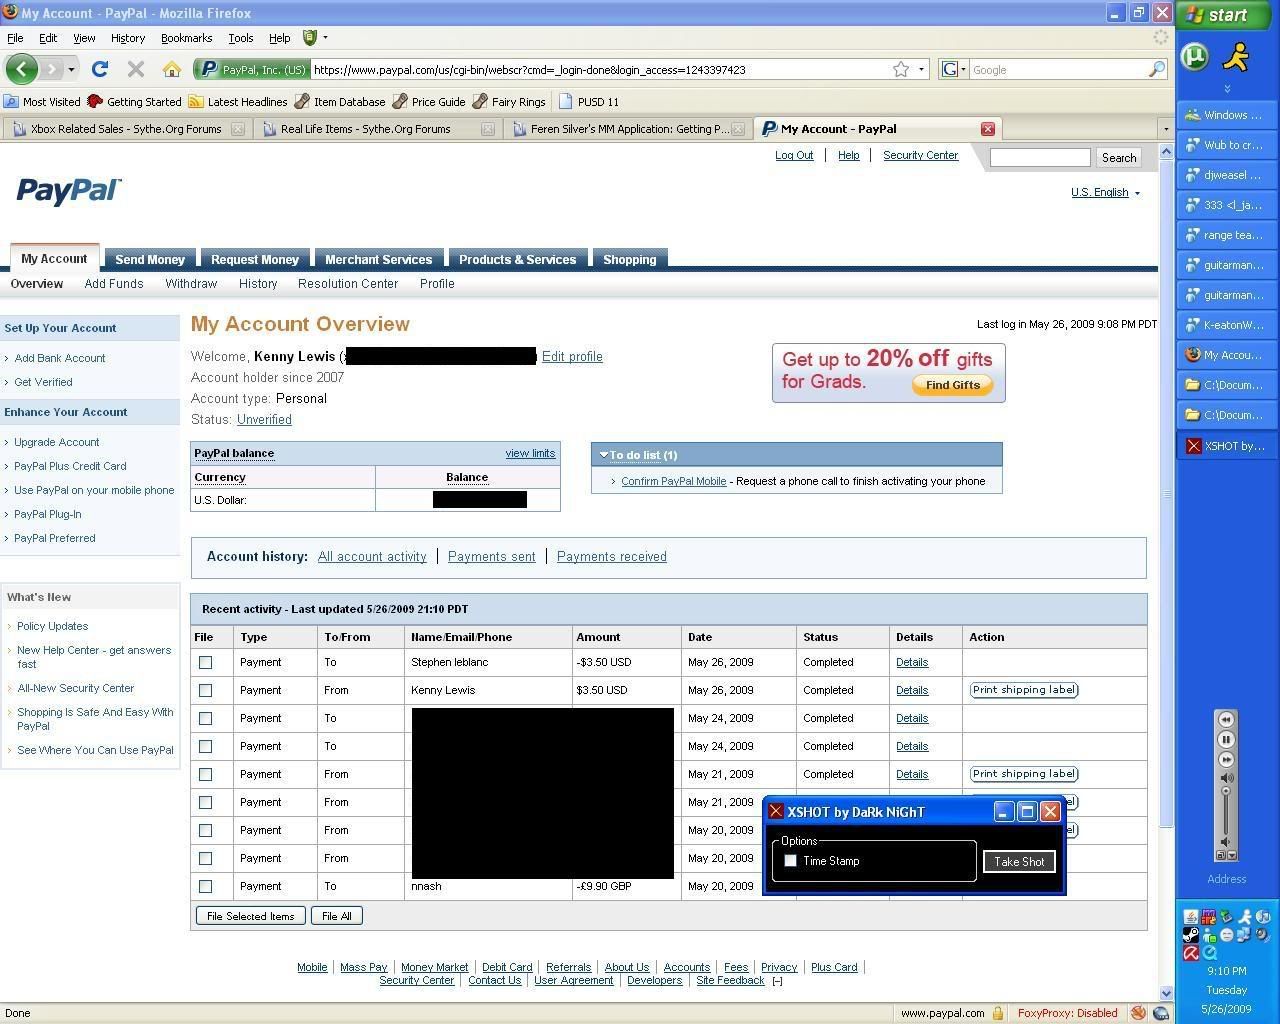Tick checkbox on first May 20, 2009 row
Image resolution: width=1280 pixels, height=1024 pixels.
tap(206, 830)
